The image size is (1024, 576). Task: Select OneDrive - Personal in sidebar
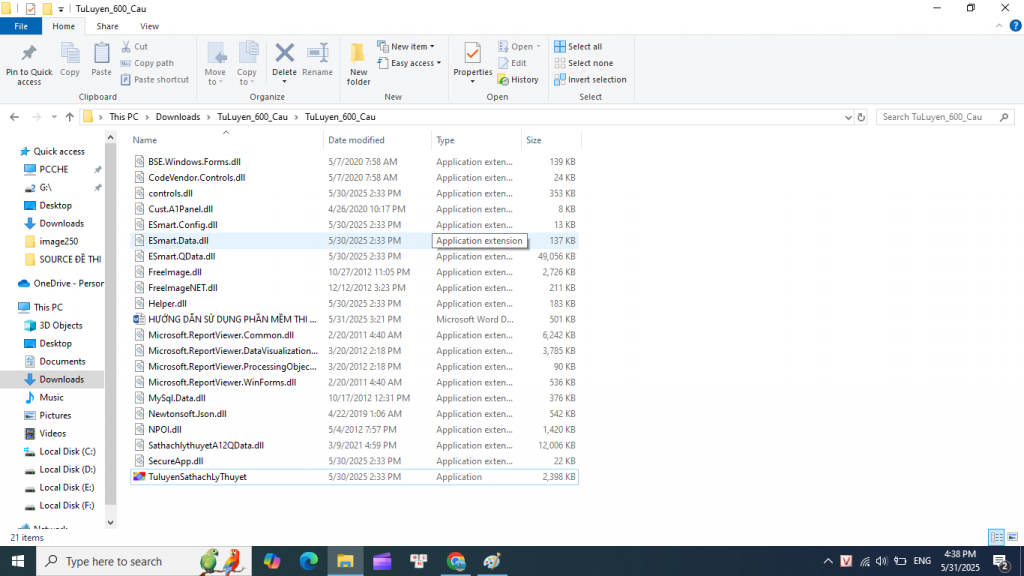61,283
